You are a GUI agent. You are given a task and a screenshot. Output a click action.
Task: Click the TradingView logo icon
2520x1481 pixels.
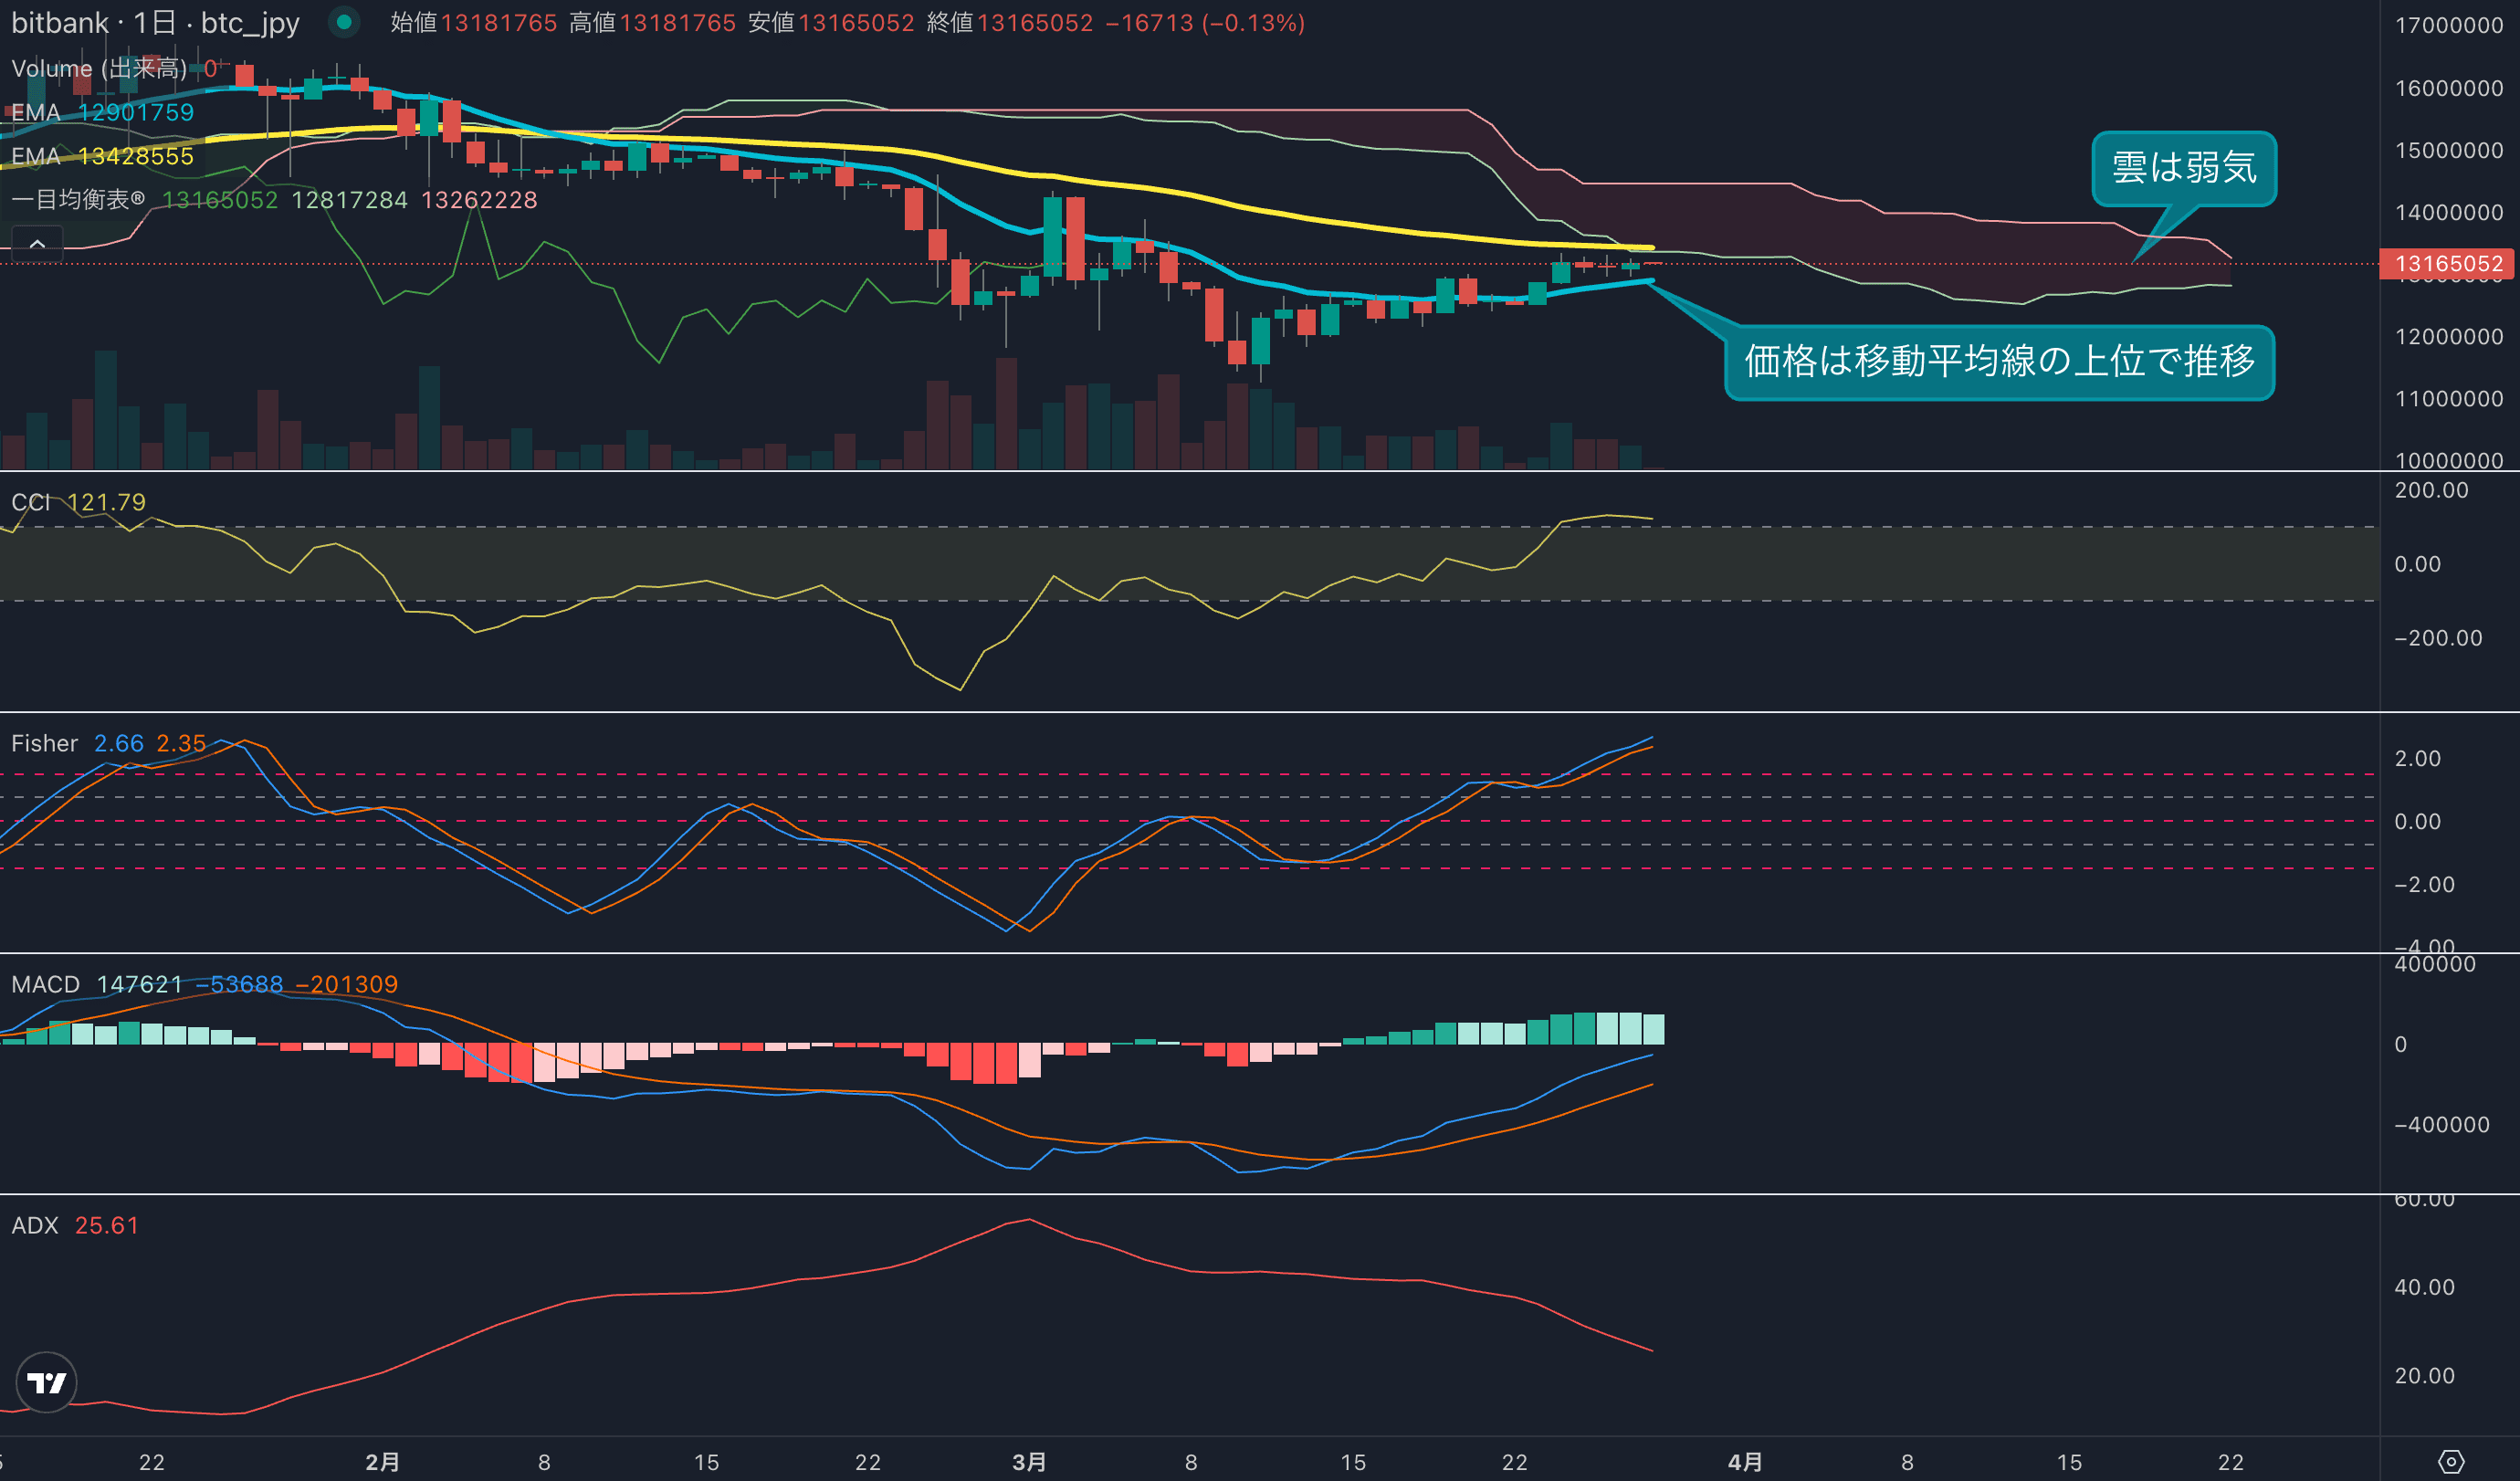coord(46,1382)
